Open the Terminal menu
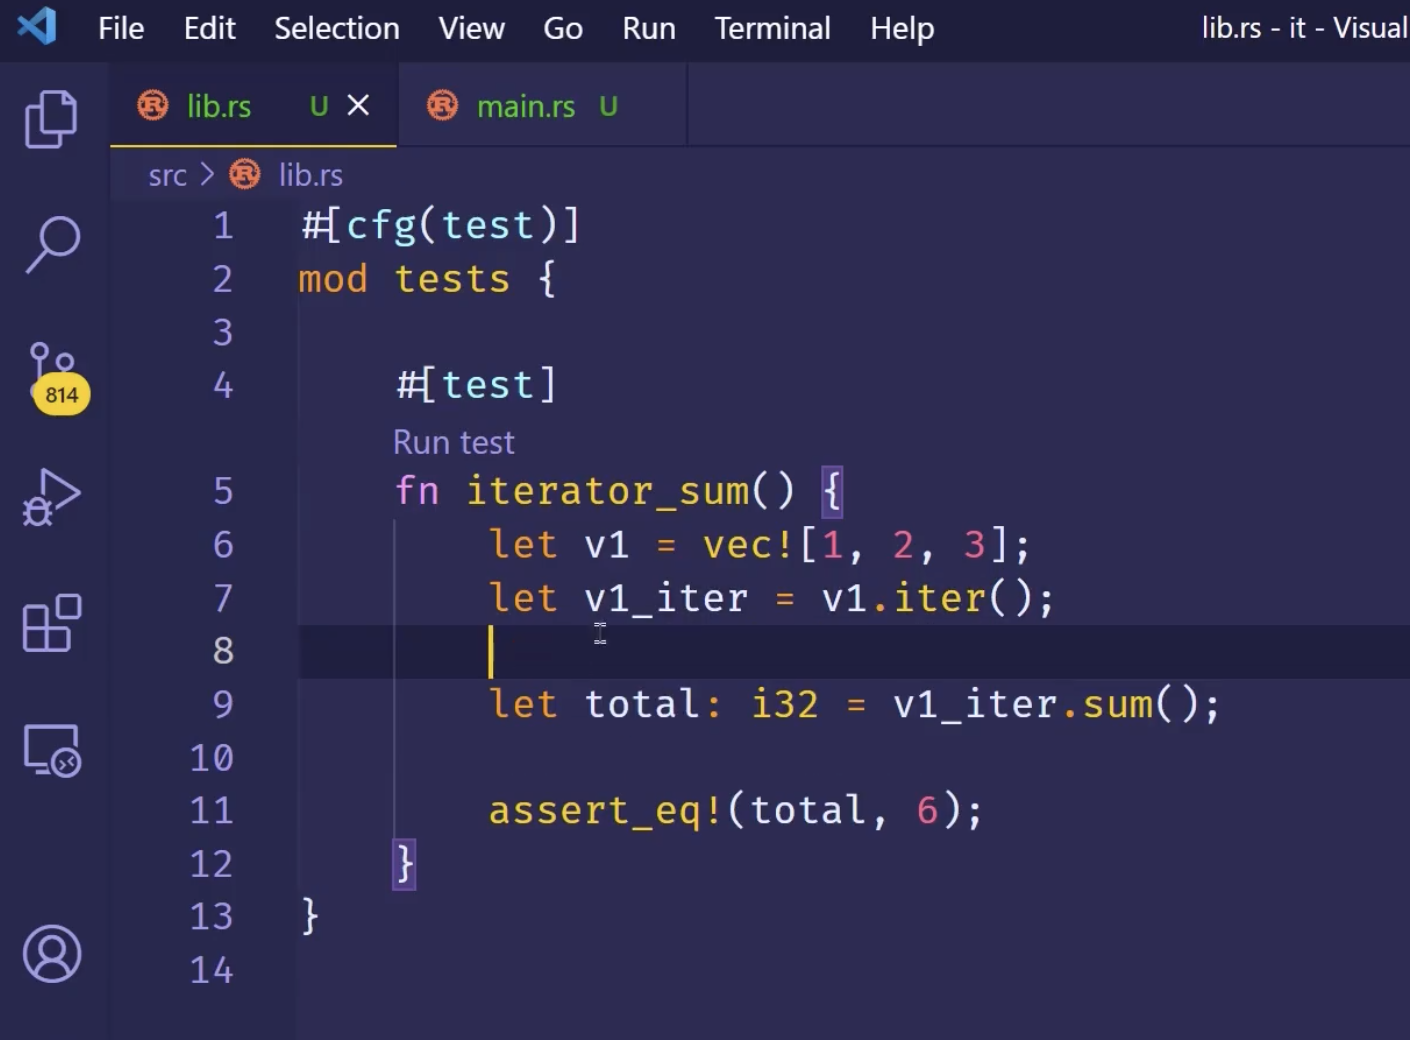 772,28
